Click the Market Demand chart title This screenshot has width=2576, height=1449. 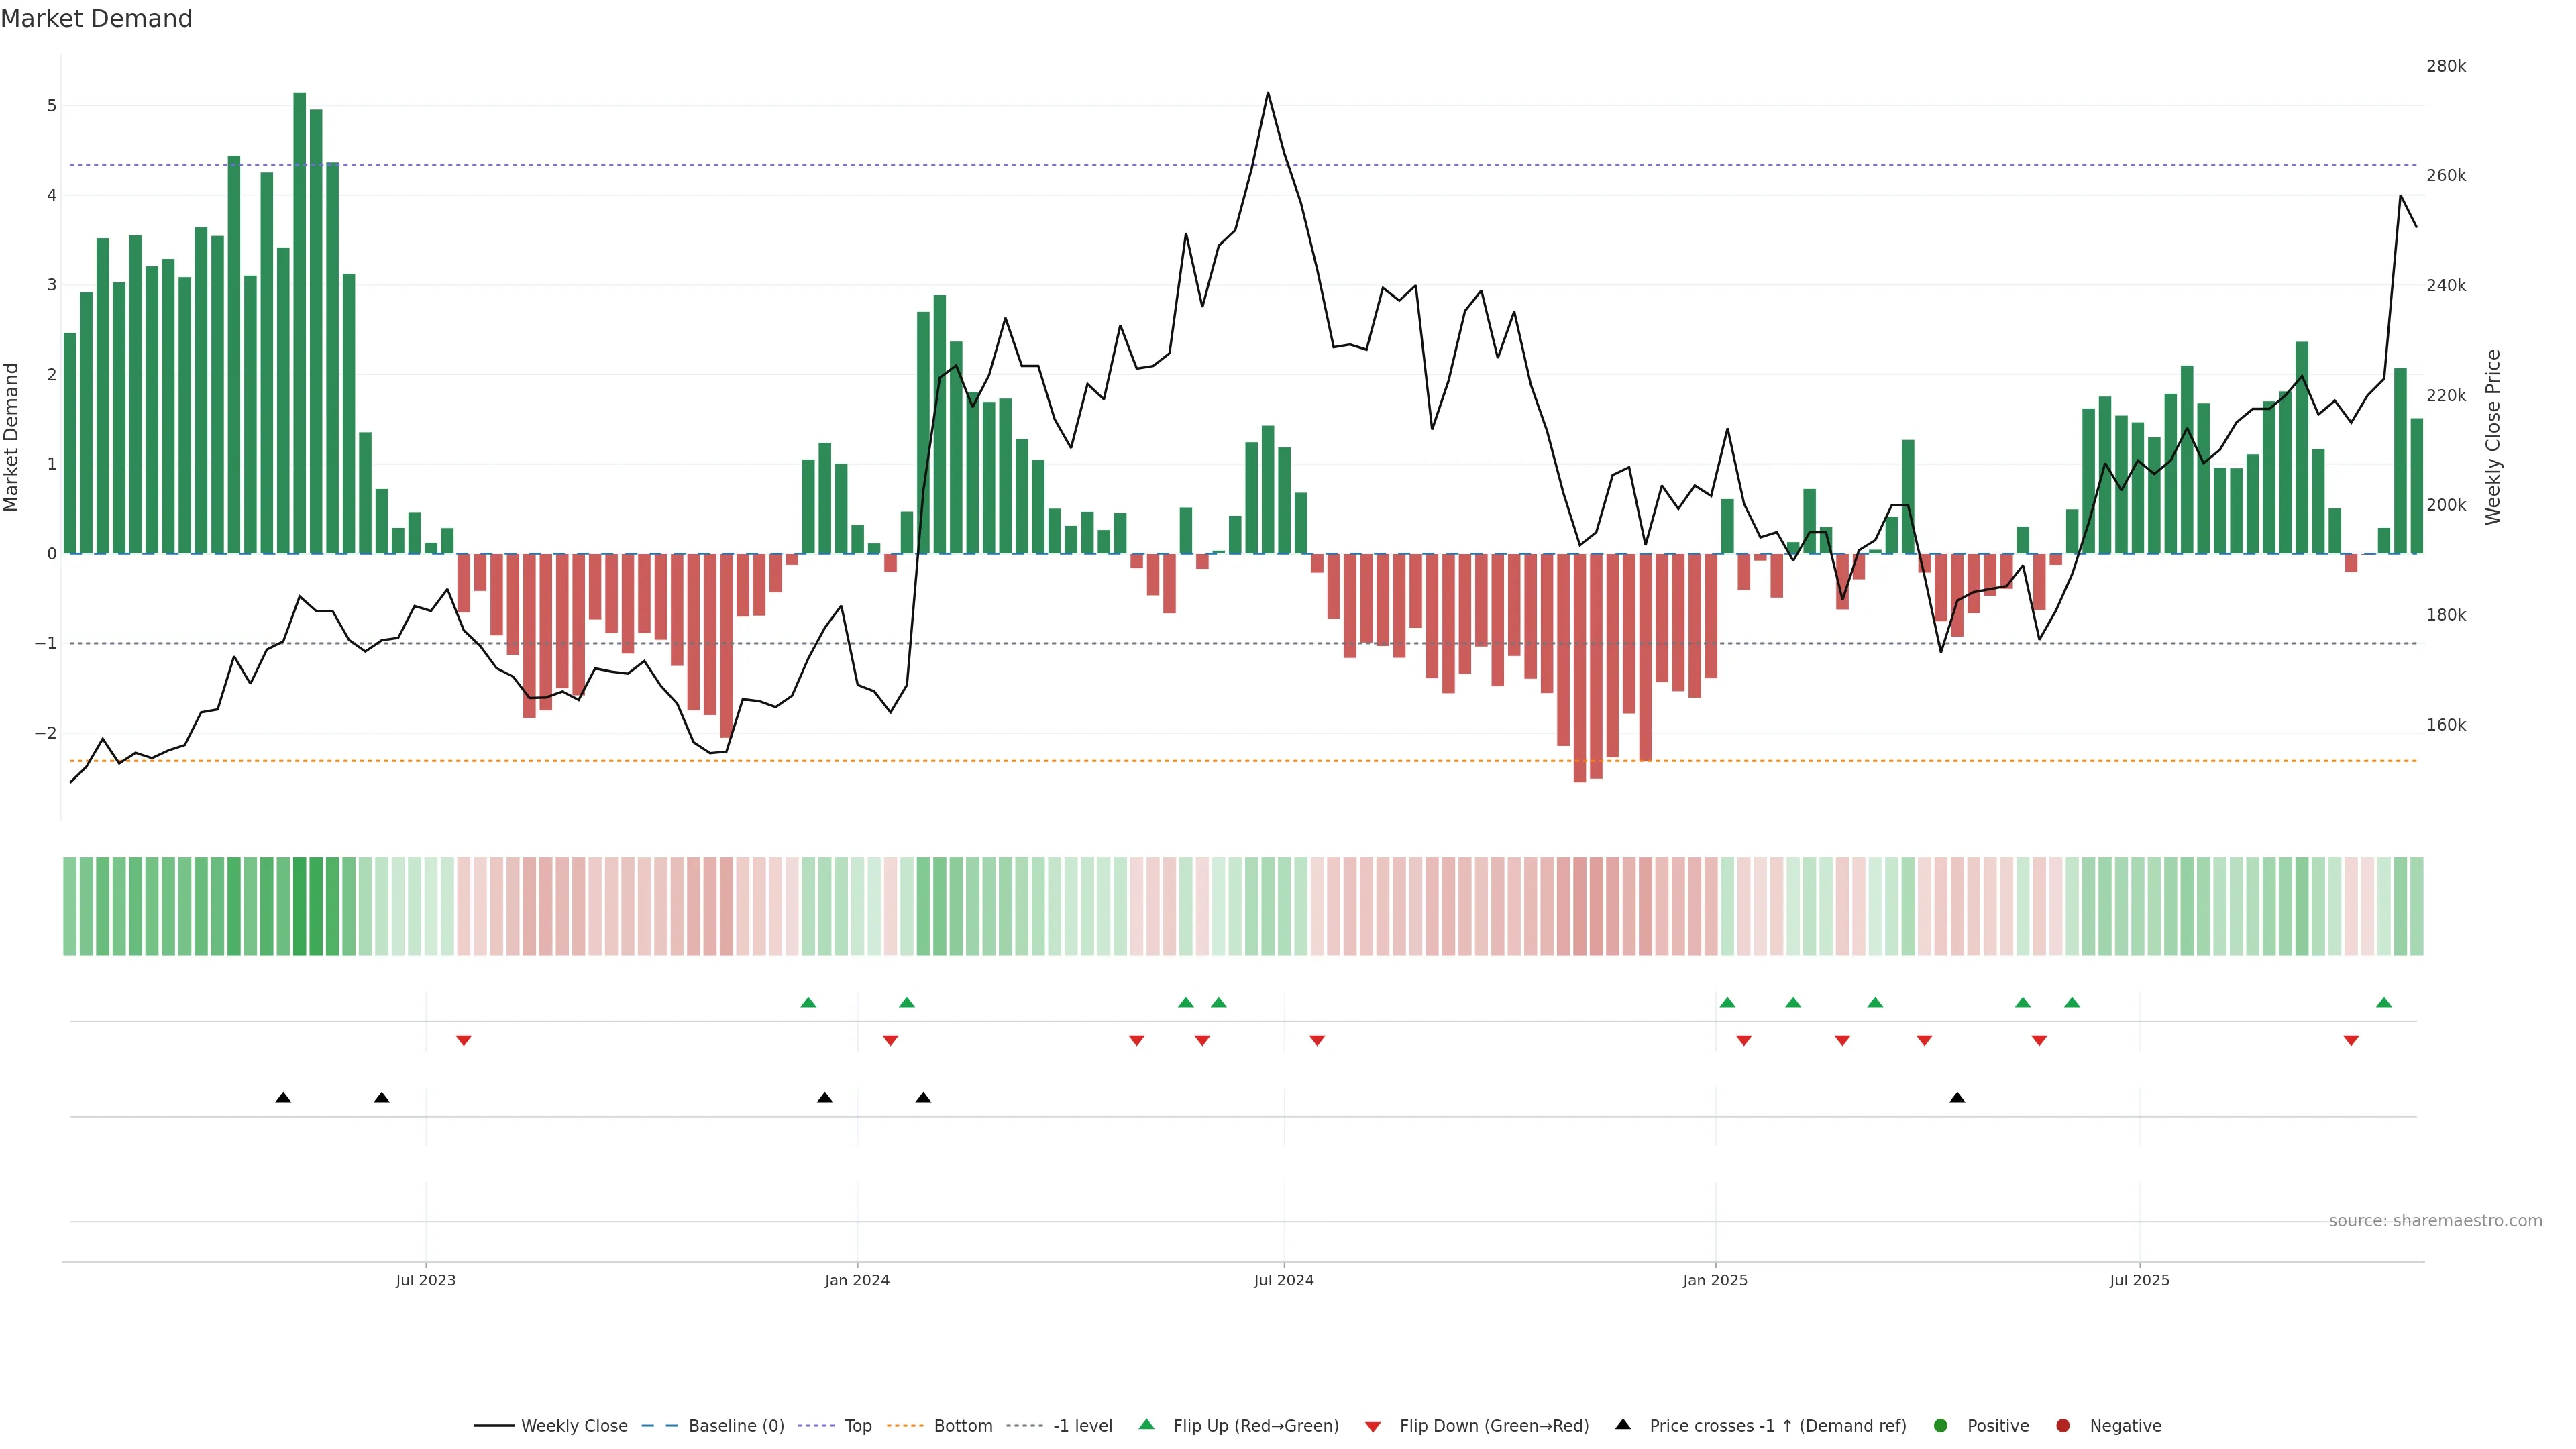tap(96, 19)
